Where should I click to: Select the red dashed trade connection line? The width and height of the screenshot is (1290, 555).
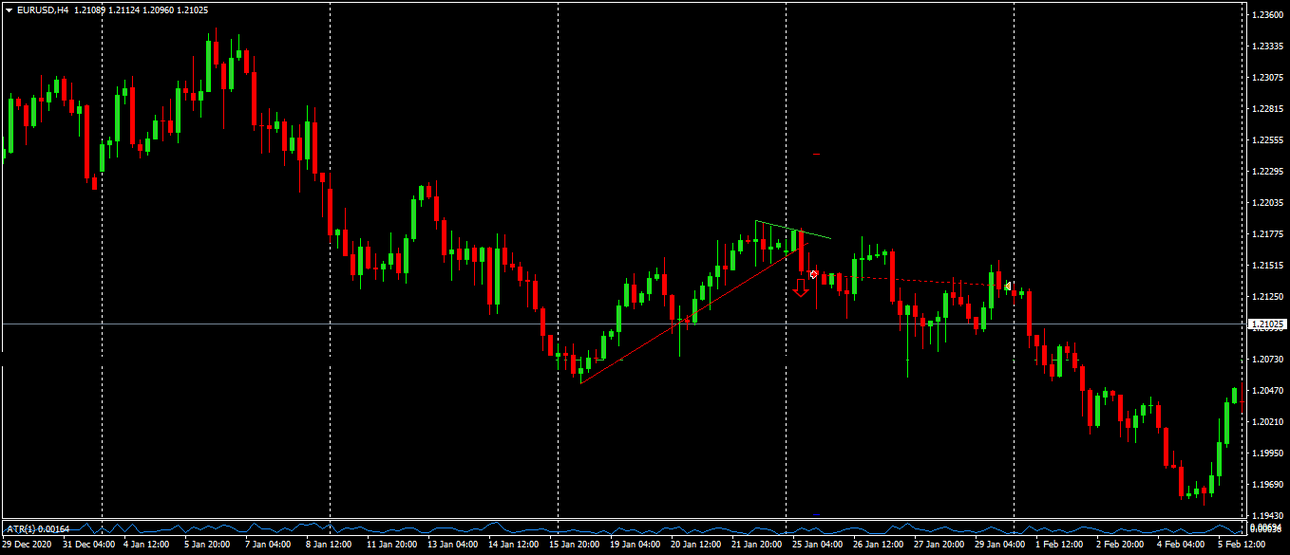click(911, 280)
